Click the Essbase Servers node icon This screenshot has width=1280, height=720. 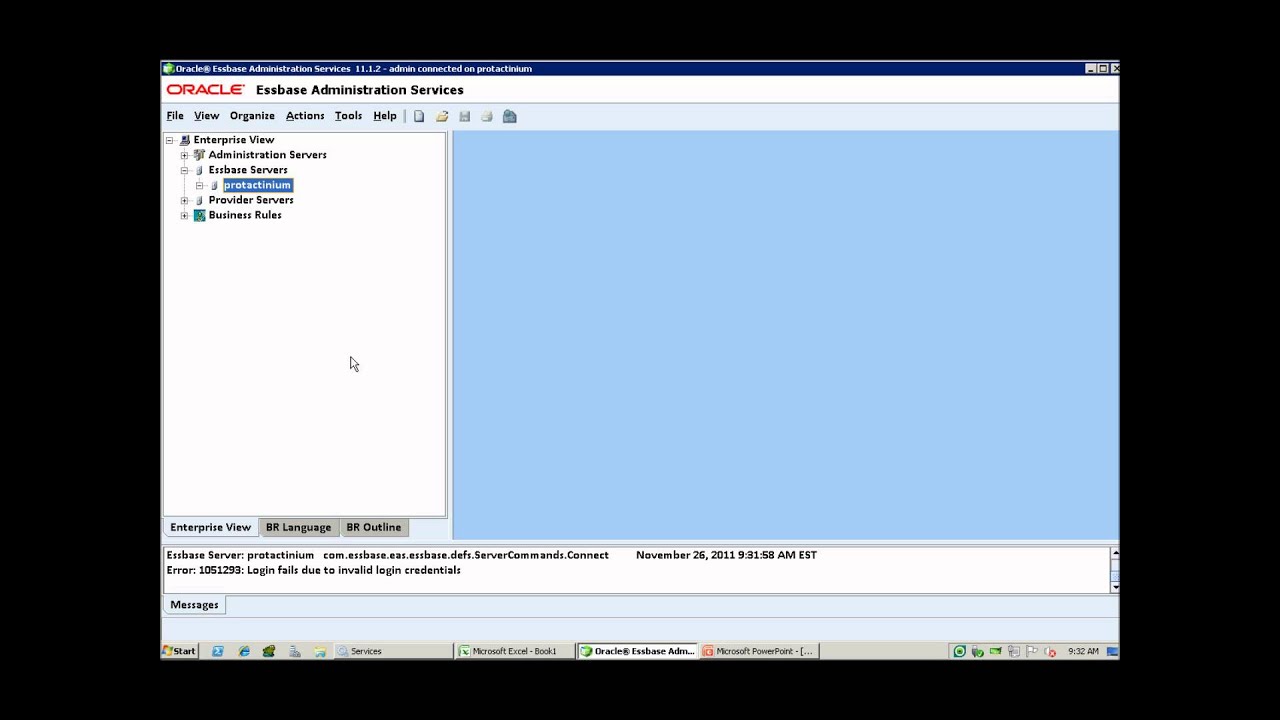pyautogui.click(x=199, y=170)
